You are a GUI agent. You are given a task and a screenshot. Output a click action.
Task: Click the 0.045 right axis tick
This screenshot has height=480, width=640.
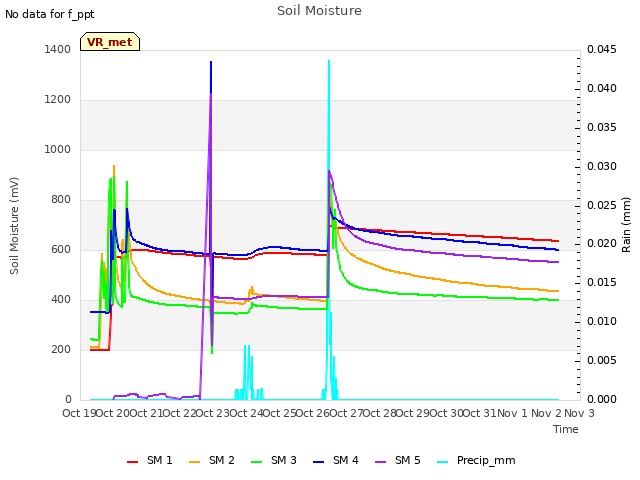[602, 49]
